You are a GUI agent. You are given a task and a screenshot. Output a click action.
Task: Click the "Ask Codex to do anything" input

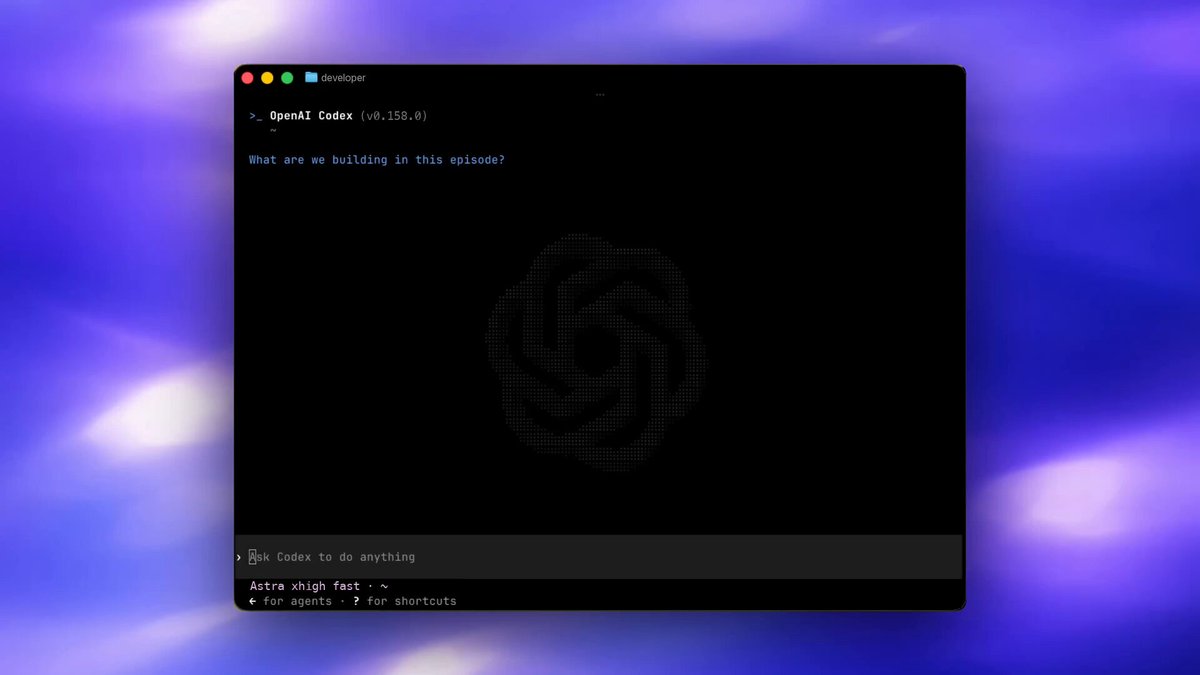(x=598, y=557)
